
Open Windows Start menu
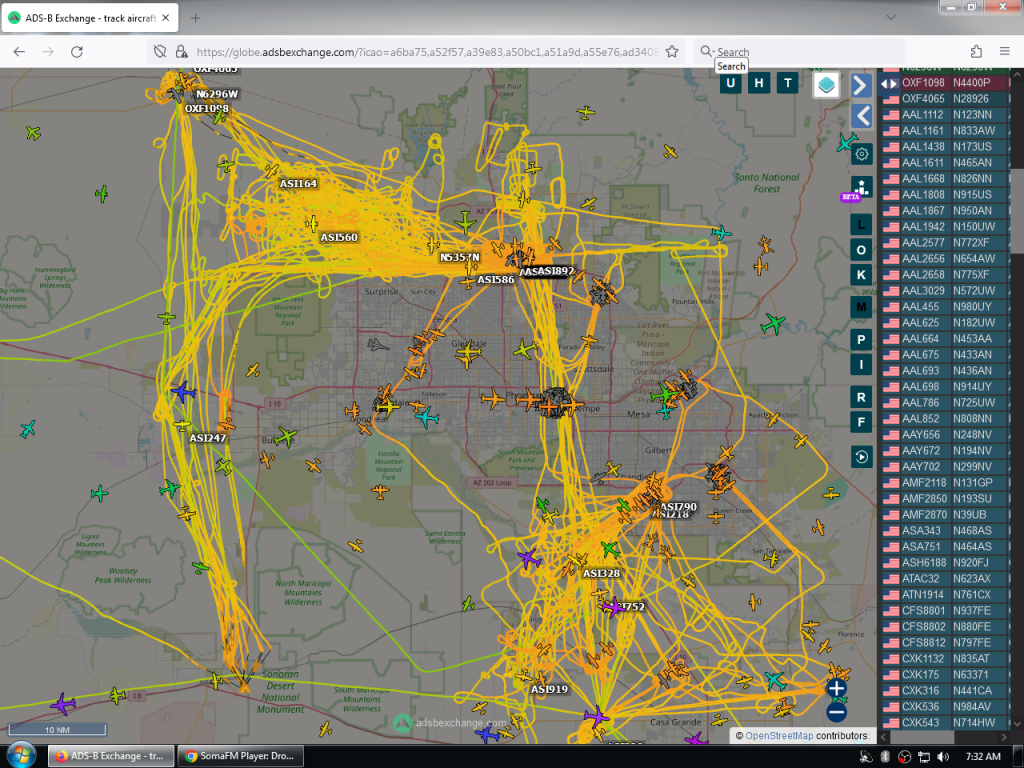pyautogui.click(x=20, y=756)
